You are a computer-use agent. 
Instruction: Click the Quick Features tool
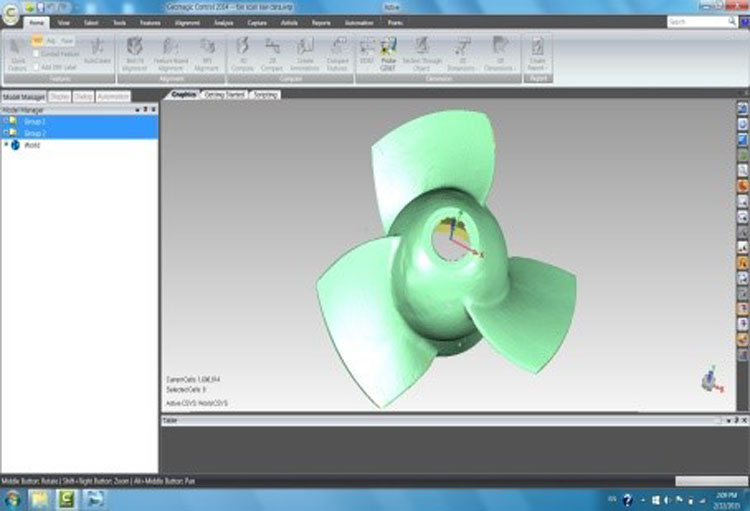click(18, 55)
